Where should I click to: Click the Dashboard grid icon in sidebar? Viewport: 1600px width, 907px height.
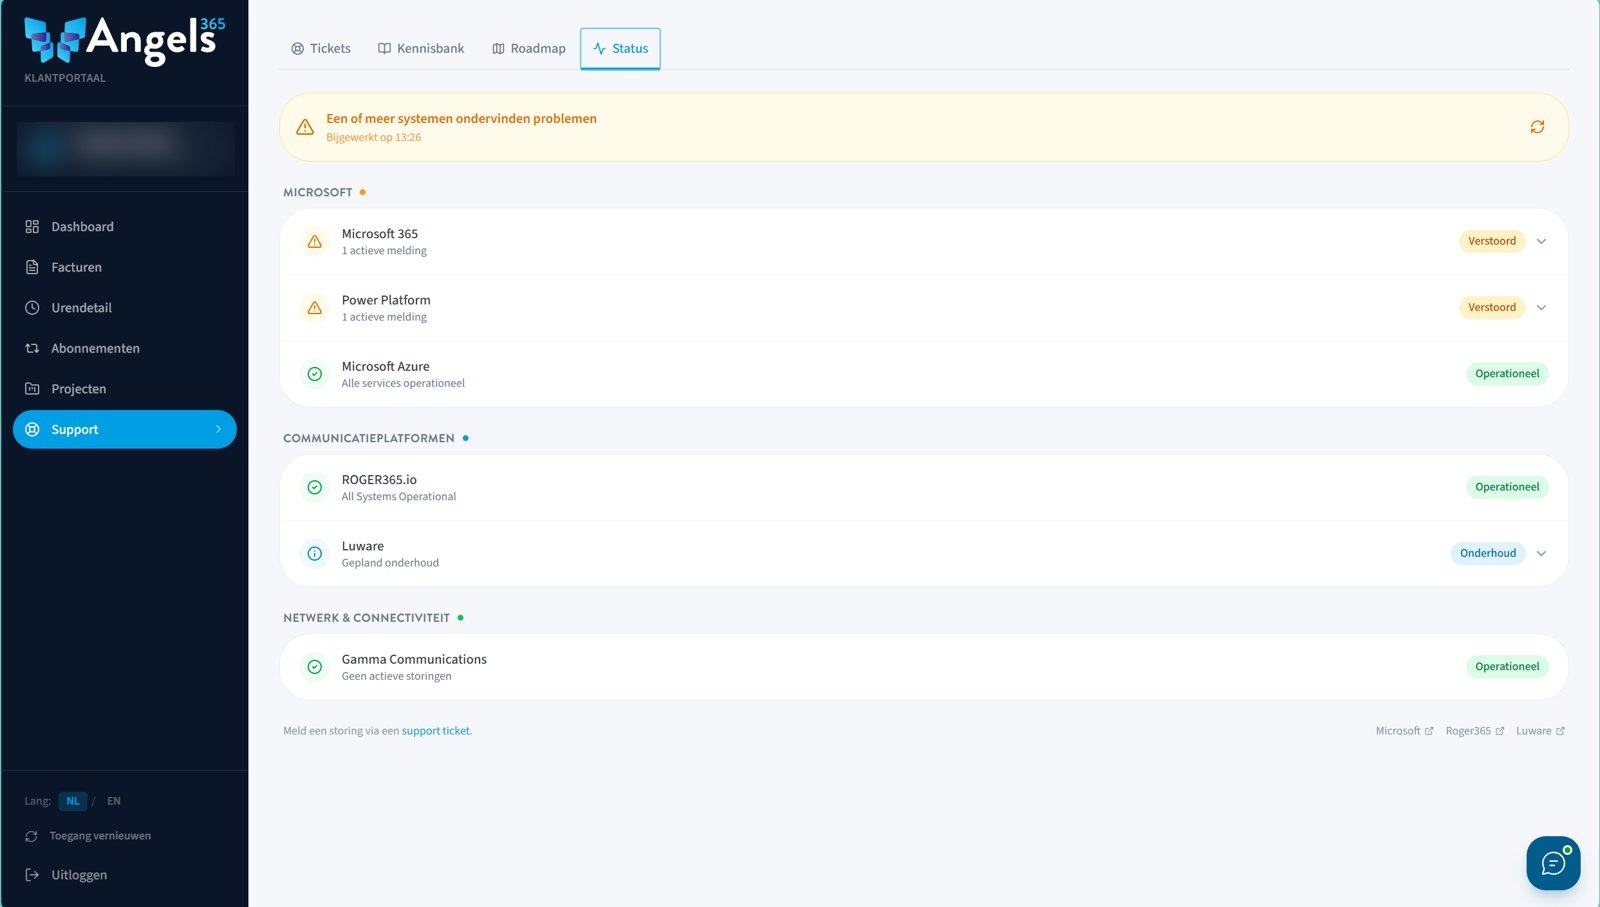click(x=32, y=227)
